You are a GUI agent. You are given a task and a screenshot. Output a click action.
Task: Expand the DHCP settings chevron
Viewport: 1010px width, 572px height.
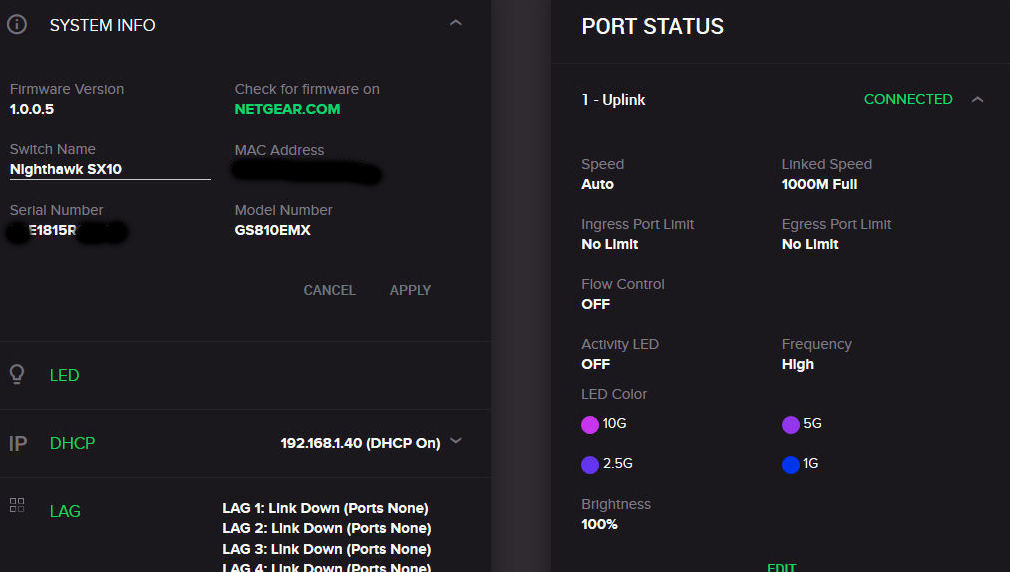pyautogui.click(x=456, y=441)
